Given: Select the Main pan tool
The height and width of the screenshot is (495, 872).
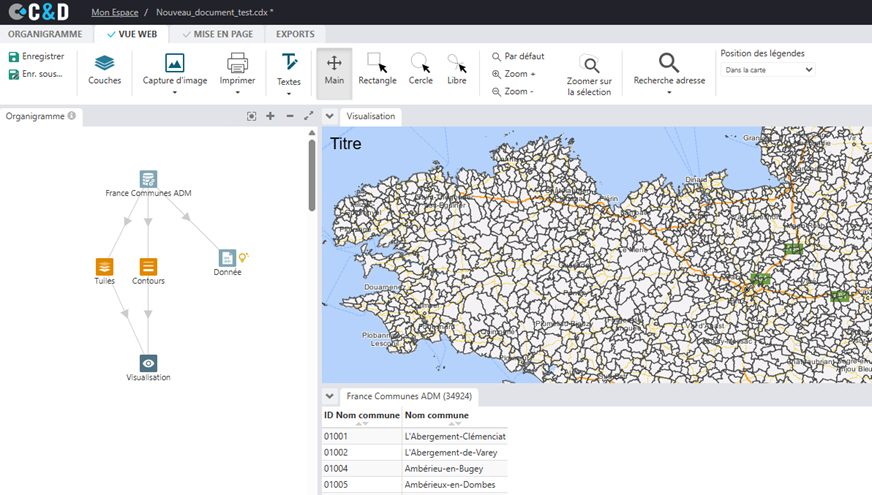Looking at the screenshot, I should pos(334,69).
